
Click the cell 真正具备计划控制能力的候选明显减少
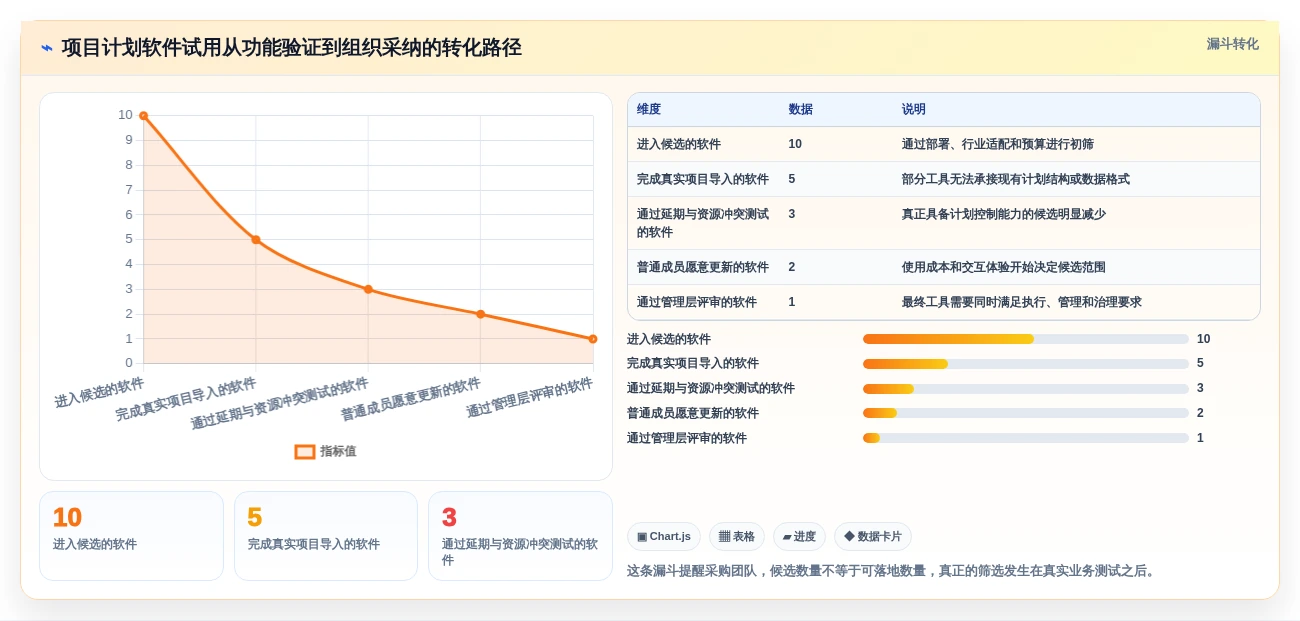point(1003,214)
